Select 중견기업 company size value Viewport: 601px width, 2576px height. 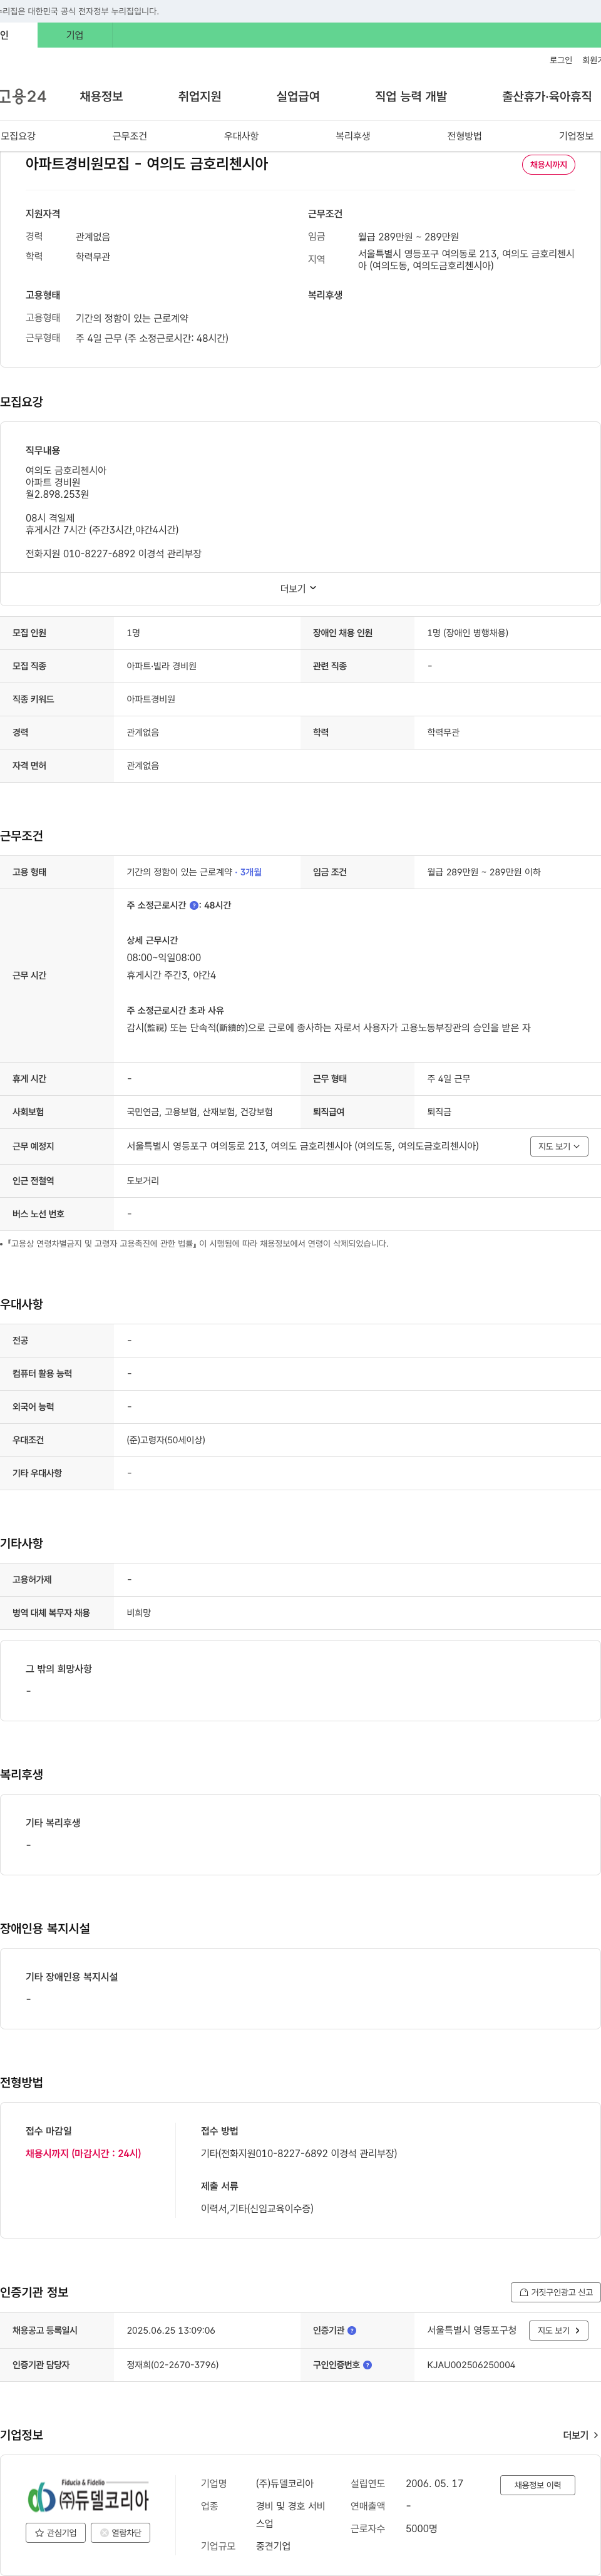click(273, 2546)
